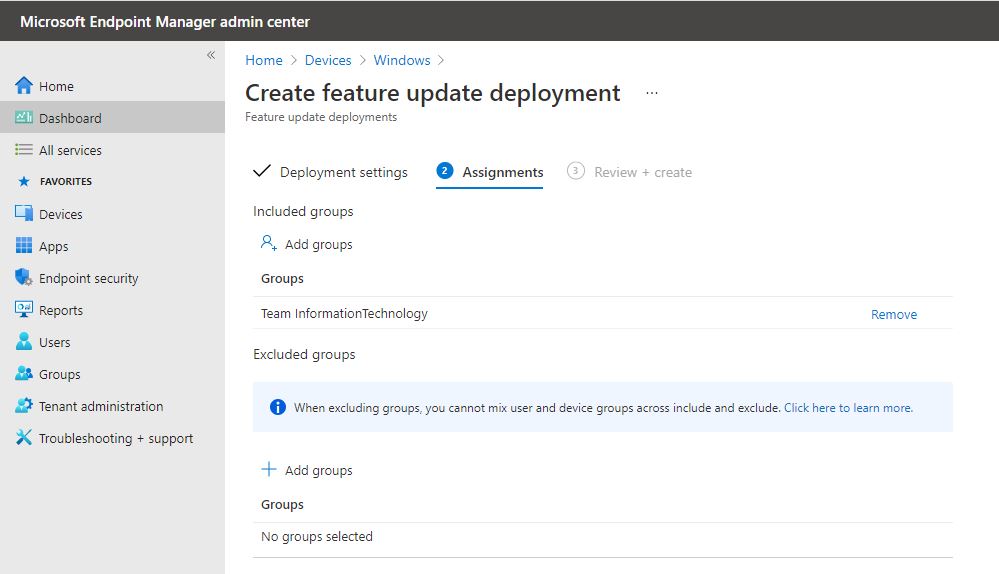
Task: Click the add-user icon under Included groups
Action: (269, 243)
